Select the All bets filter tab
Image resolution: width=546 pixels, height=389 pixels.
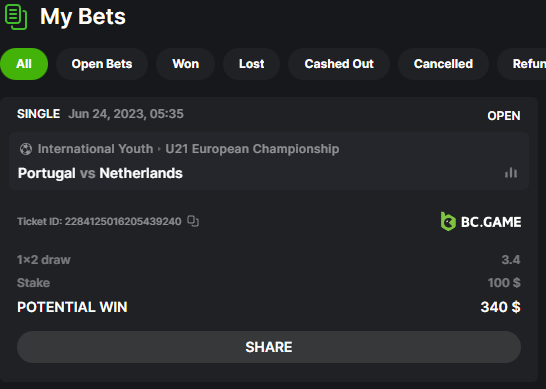pyautogui.click(x=24, y=64)
